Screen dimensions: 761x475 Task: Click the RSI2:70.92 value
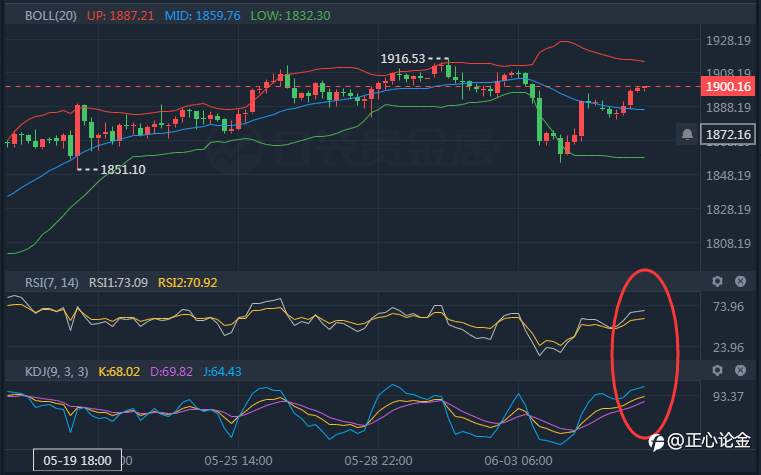(x=187, y=282)
